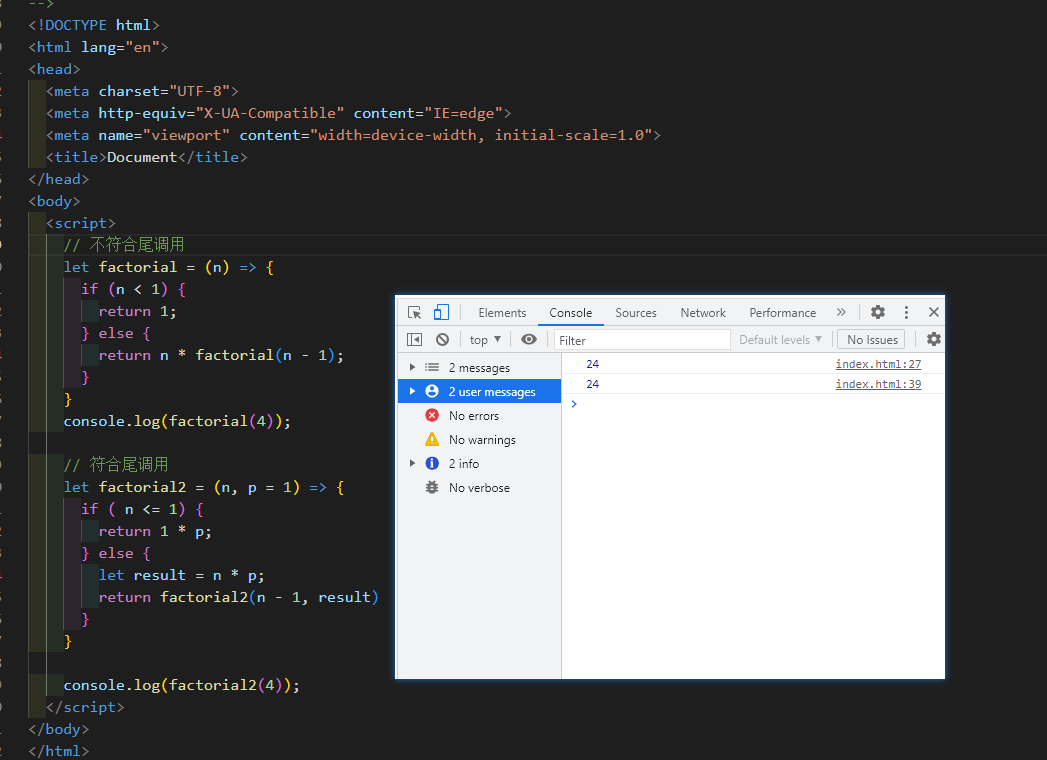
Task: Open the Elements tab
Action: coord(502,313)
